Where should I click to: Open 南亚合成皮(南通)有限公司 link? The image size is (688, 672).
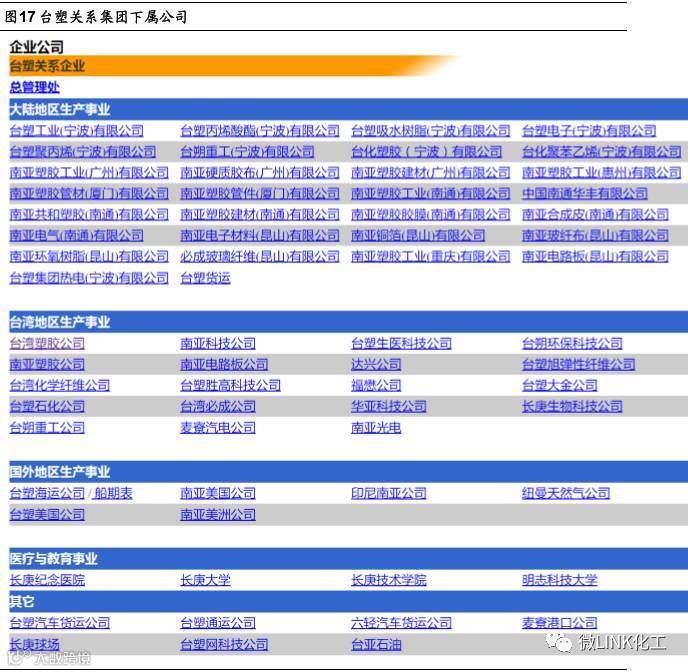coord(595,214)
